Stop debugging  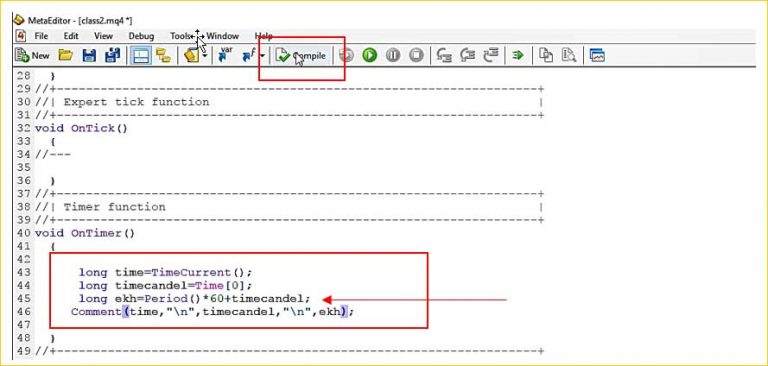pyautogui.click(x=416, y=55)
